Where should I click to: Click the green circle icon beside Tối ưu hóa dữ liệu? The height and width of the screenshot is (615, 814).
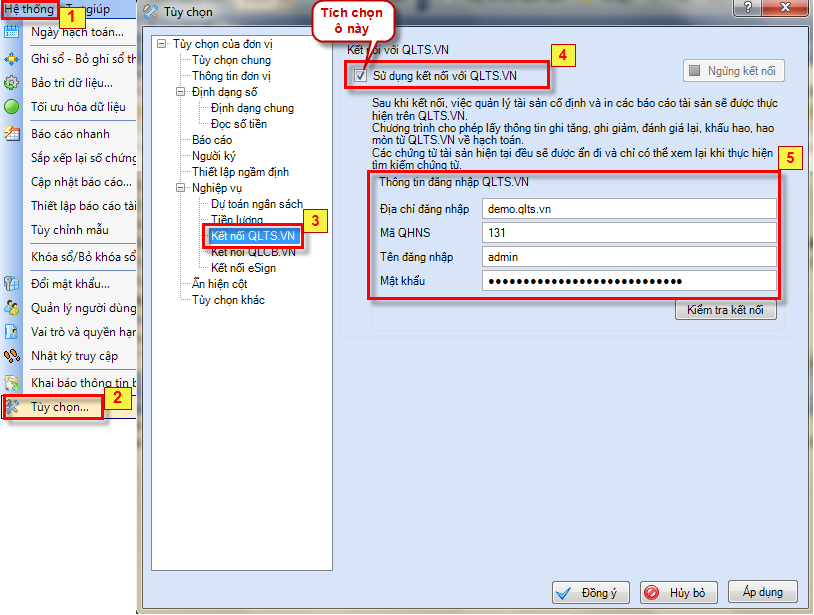click(11, 107)
